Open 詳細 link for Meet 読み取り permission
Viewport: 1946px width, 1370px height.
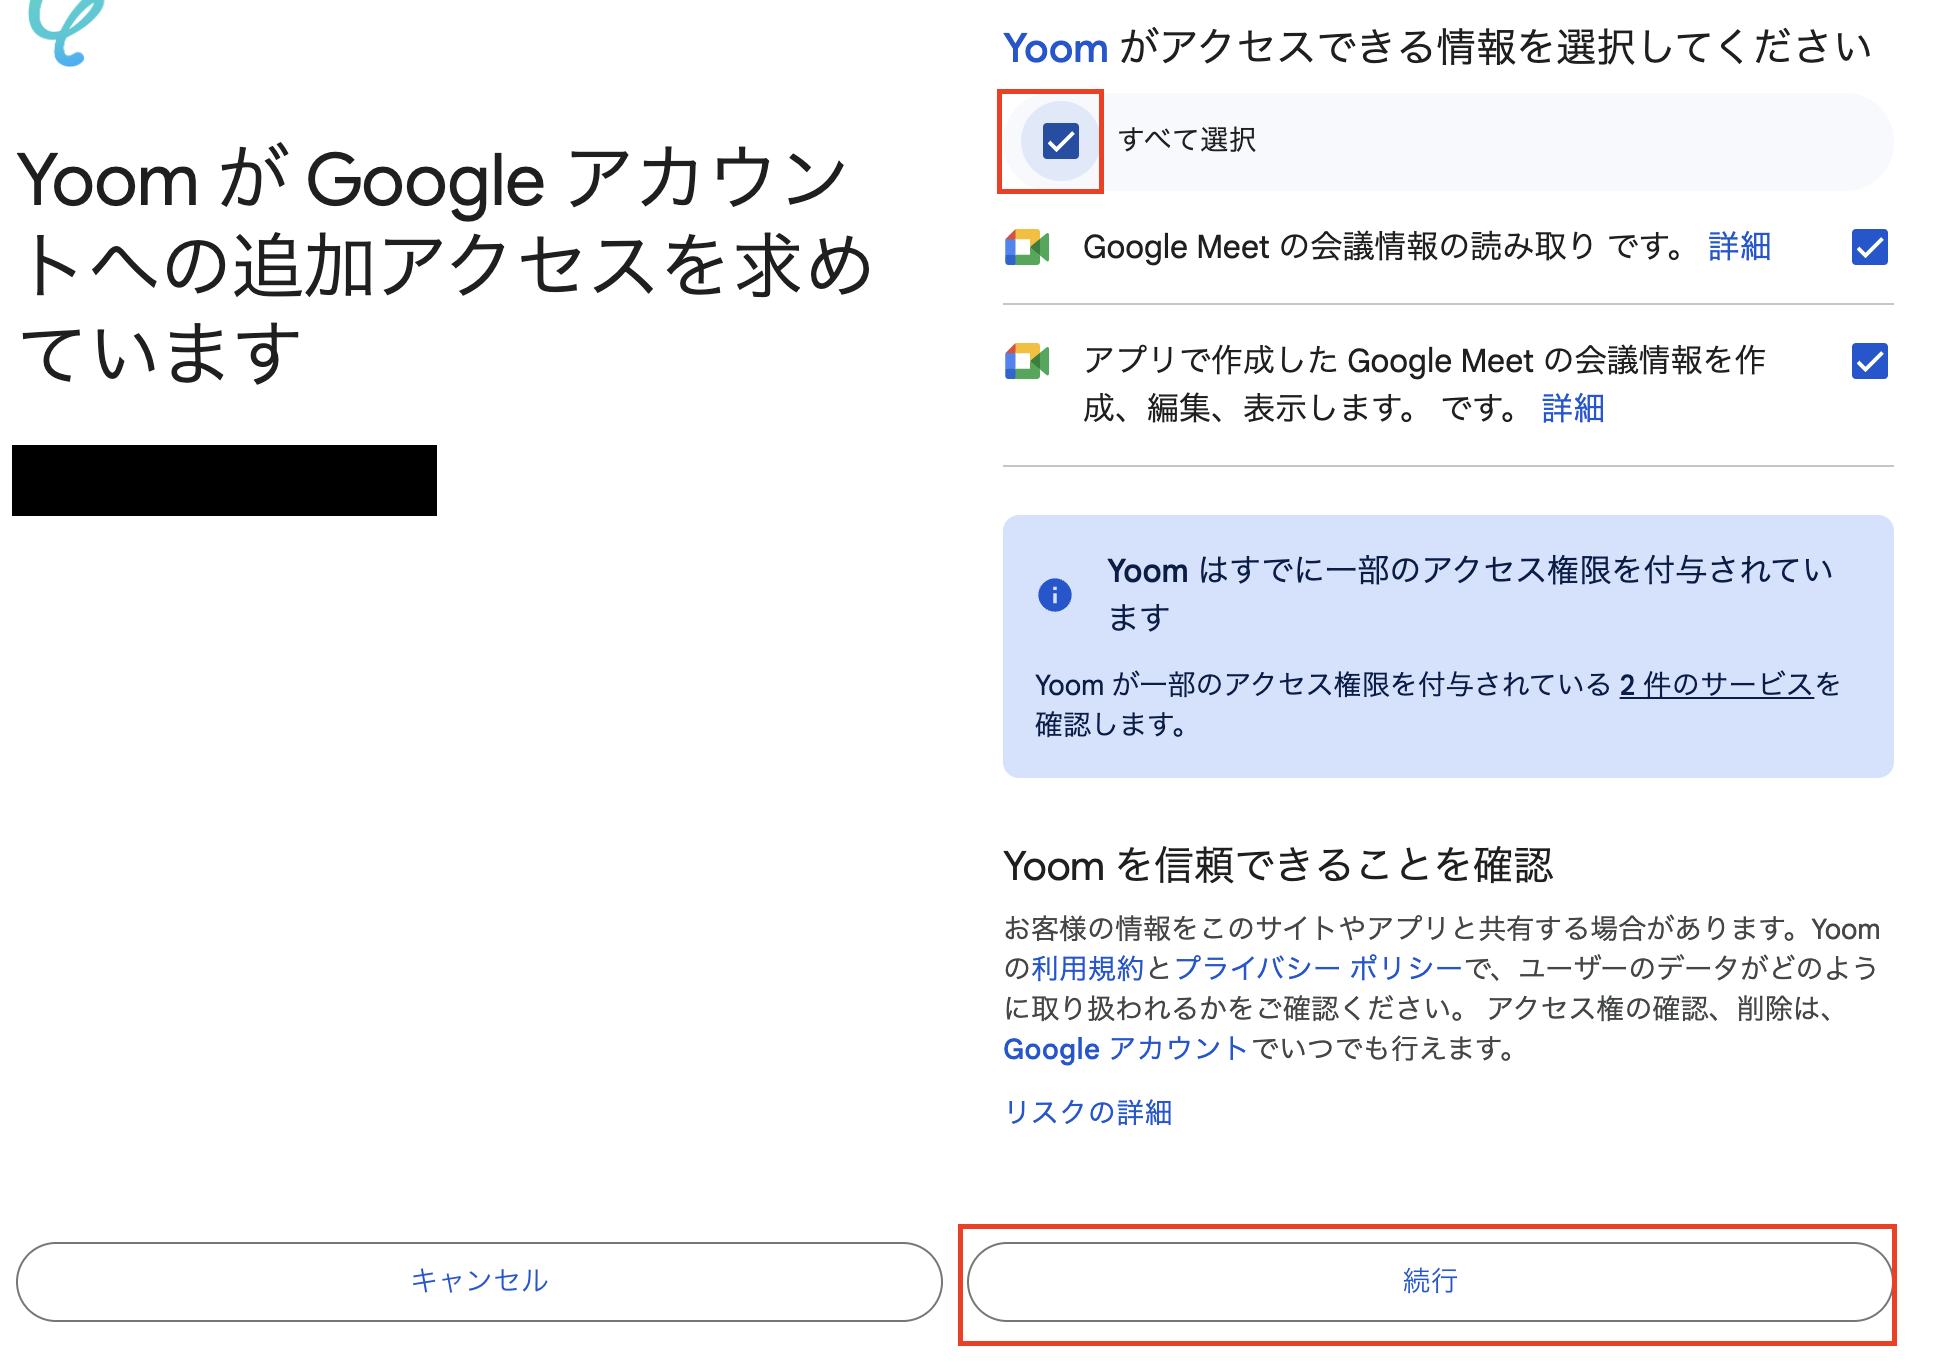point(1739,246)
